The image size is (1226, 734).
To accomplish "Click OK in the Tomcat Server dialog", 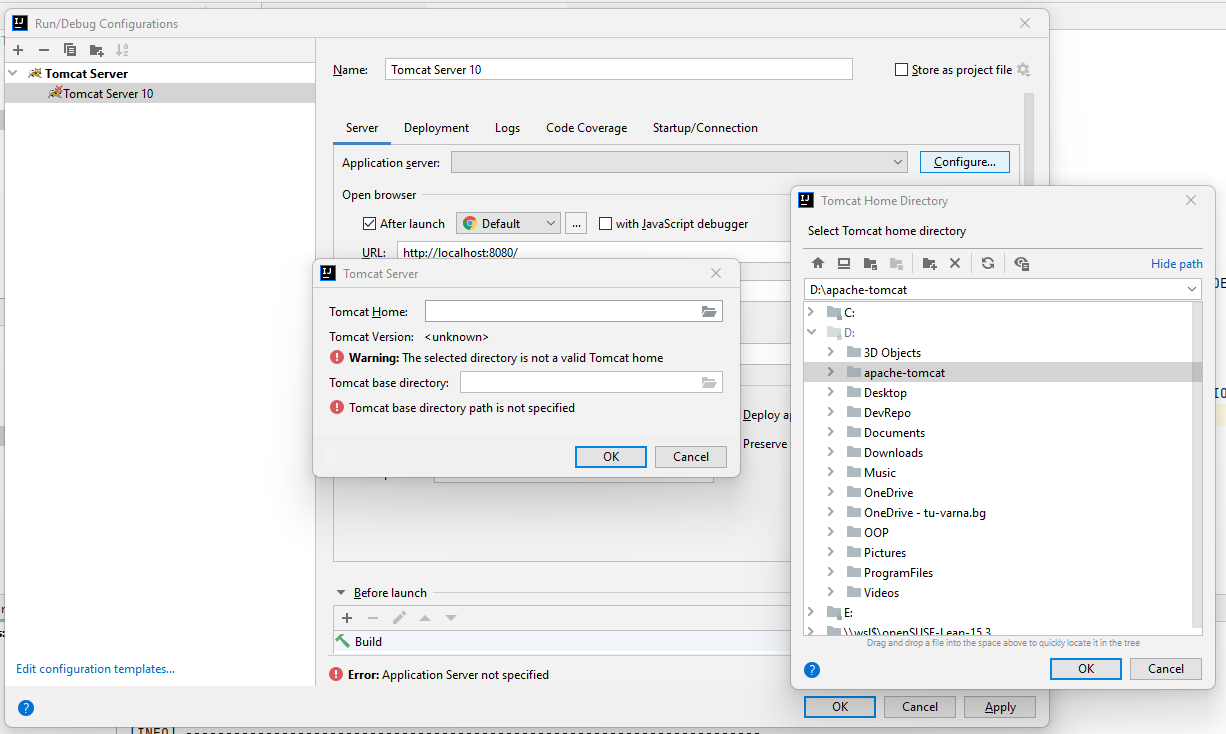I will pos(611,456).
